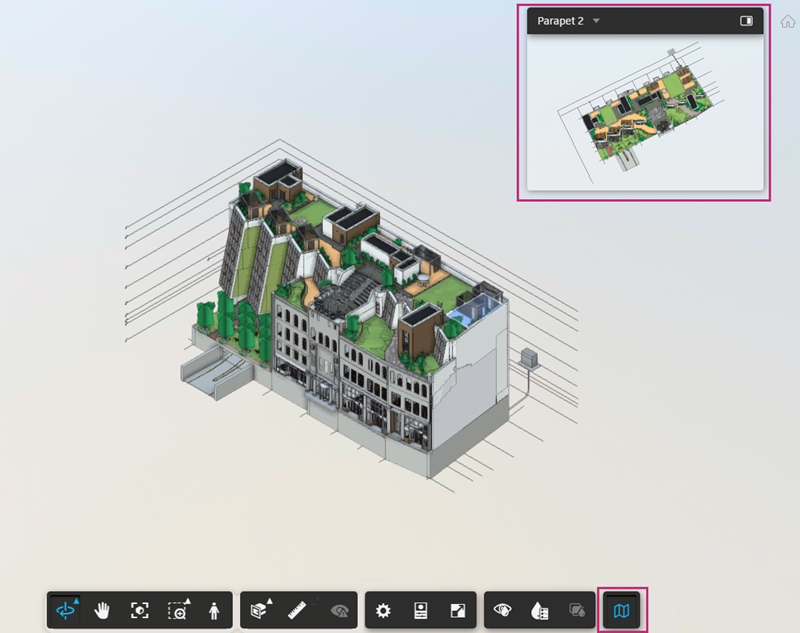Open the Section box tool

(x=260, y=610)
